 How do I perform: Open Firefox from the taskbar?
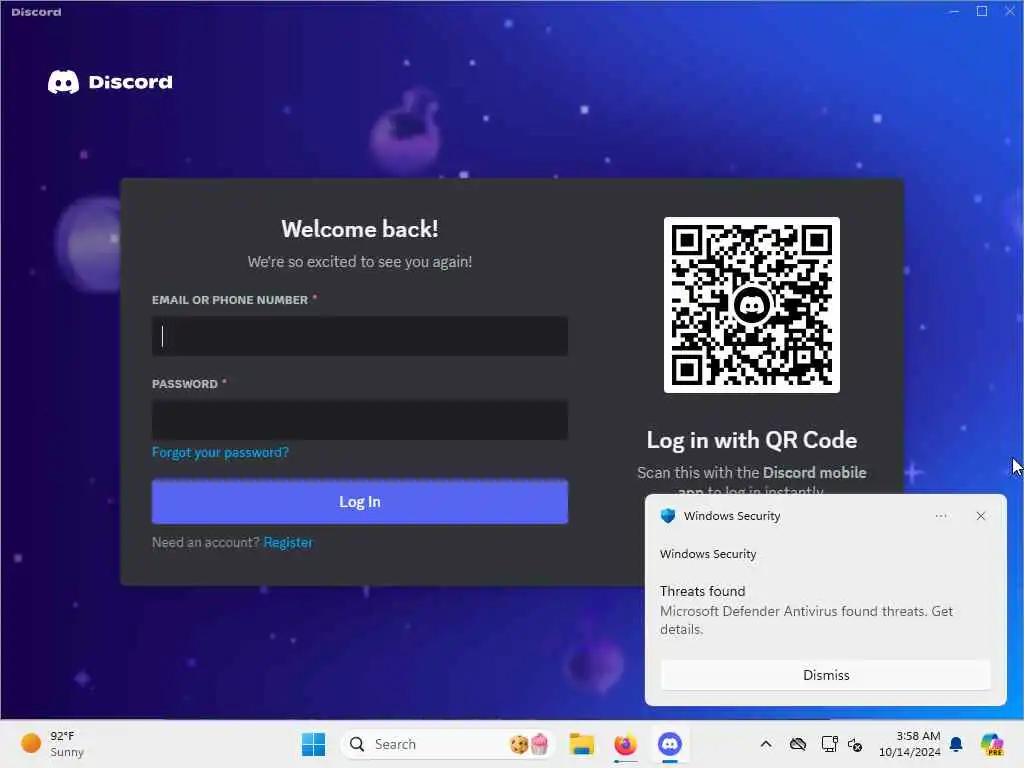click(x=625, y=744)
